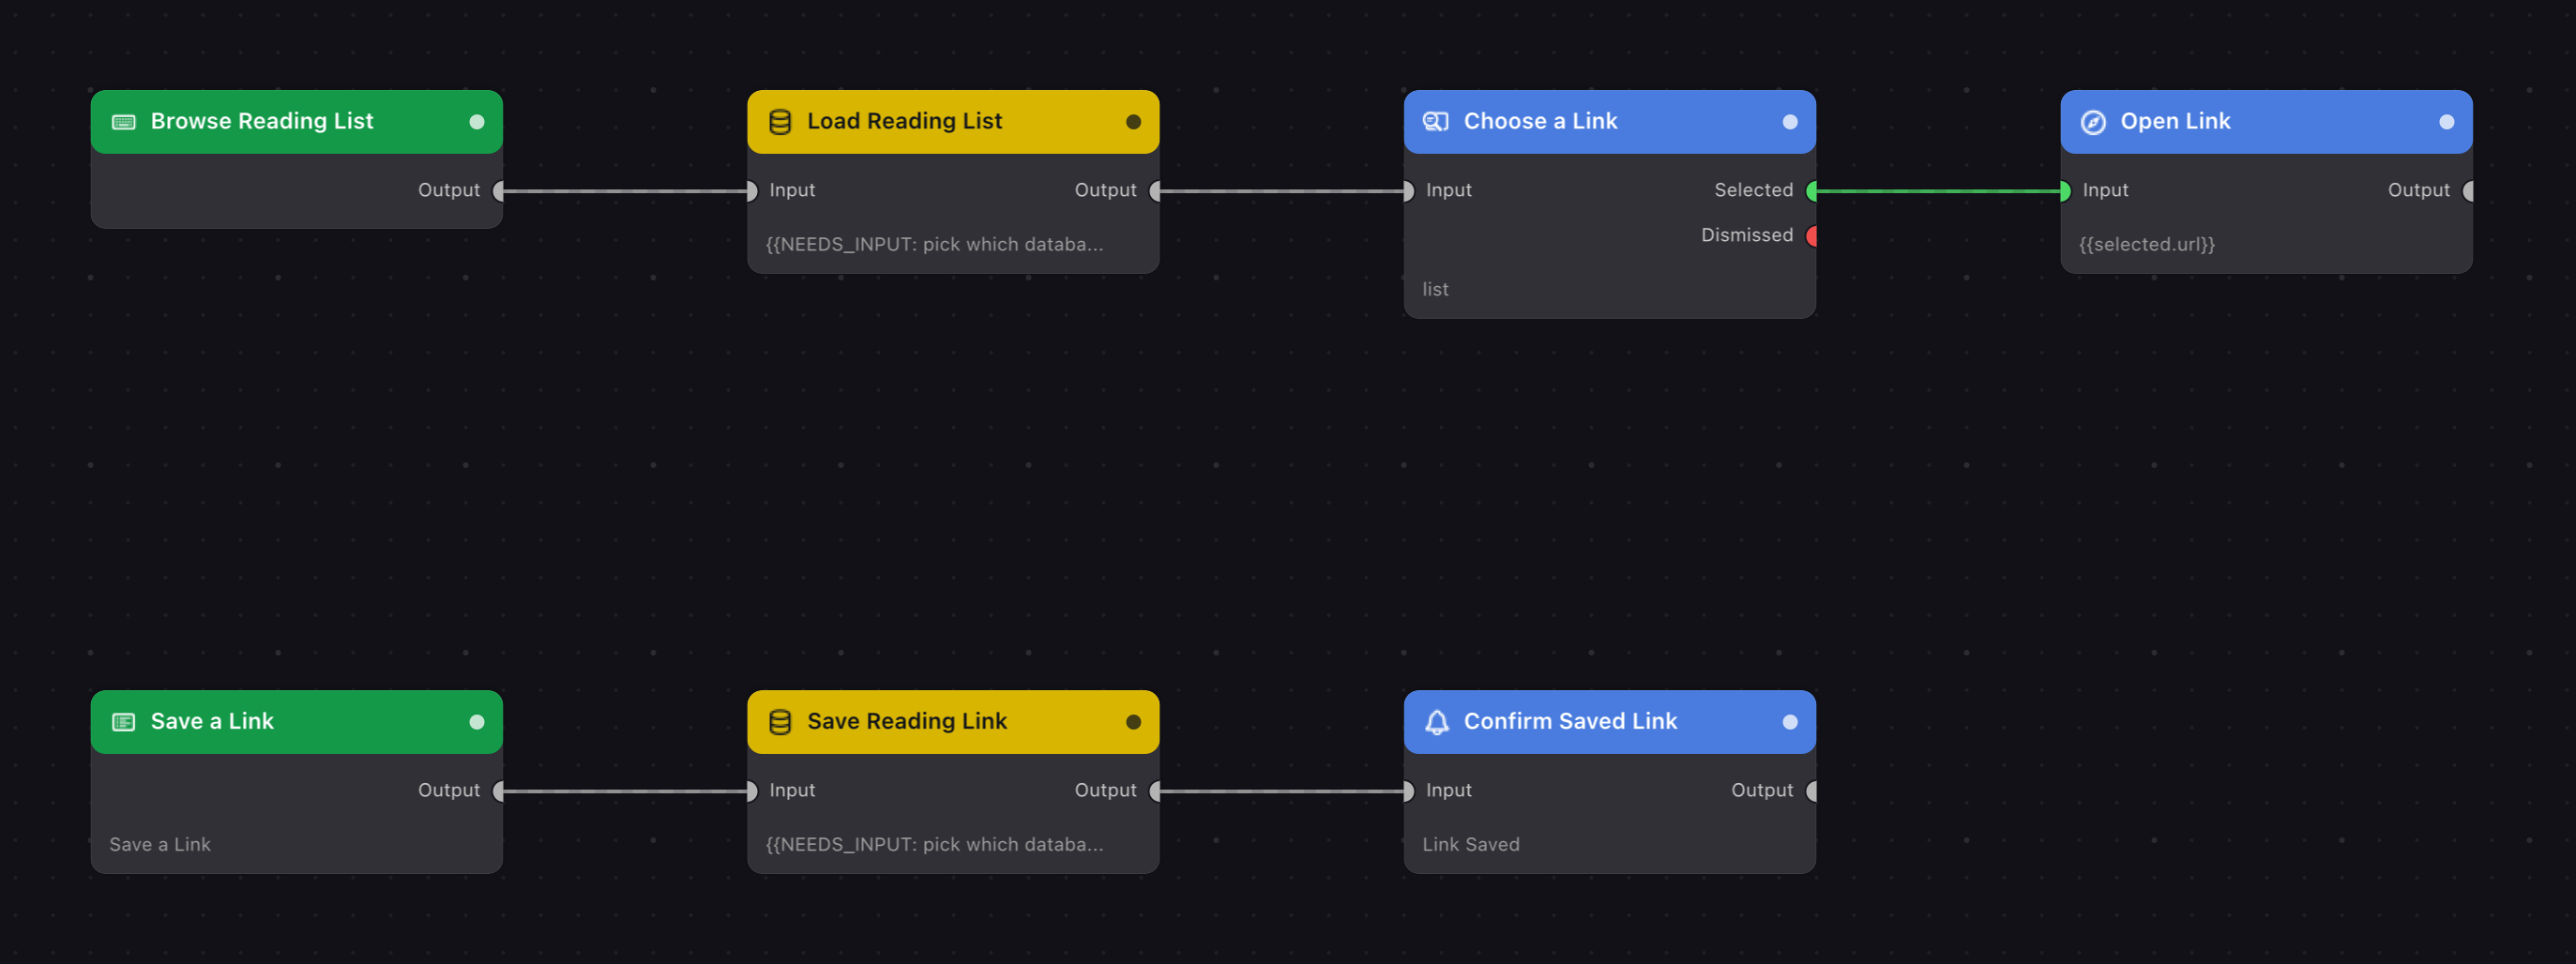The width and height of the screenshot is (2576, 964).
Task: Click NEEDS_INPUT text in Load Reading List
Action: (935, 244)
